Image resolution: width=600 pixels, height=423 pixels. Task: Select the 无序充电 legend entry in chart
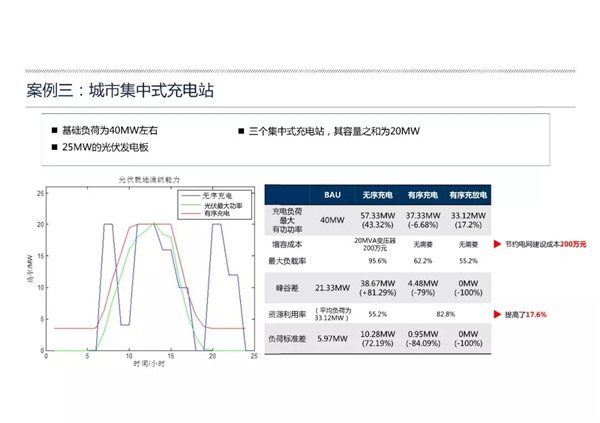pos(206,196)
